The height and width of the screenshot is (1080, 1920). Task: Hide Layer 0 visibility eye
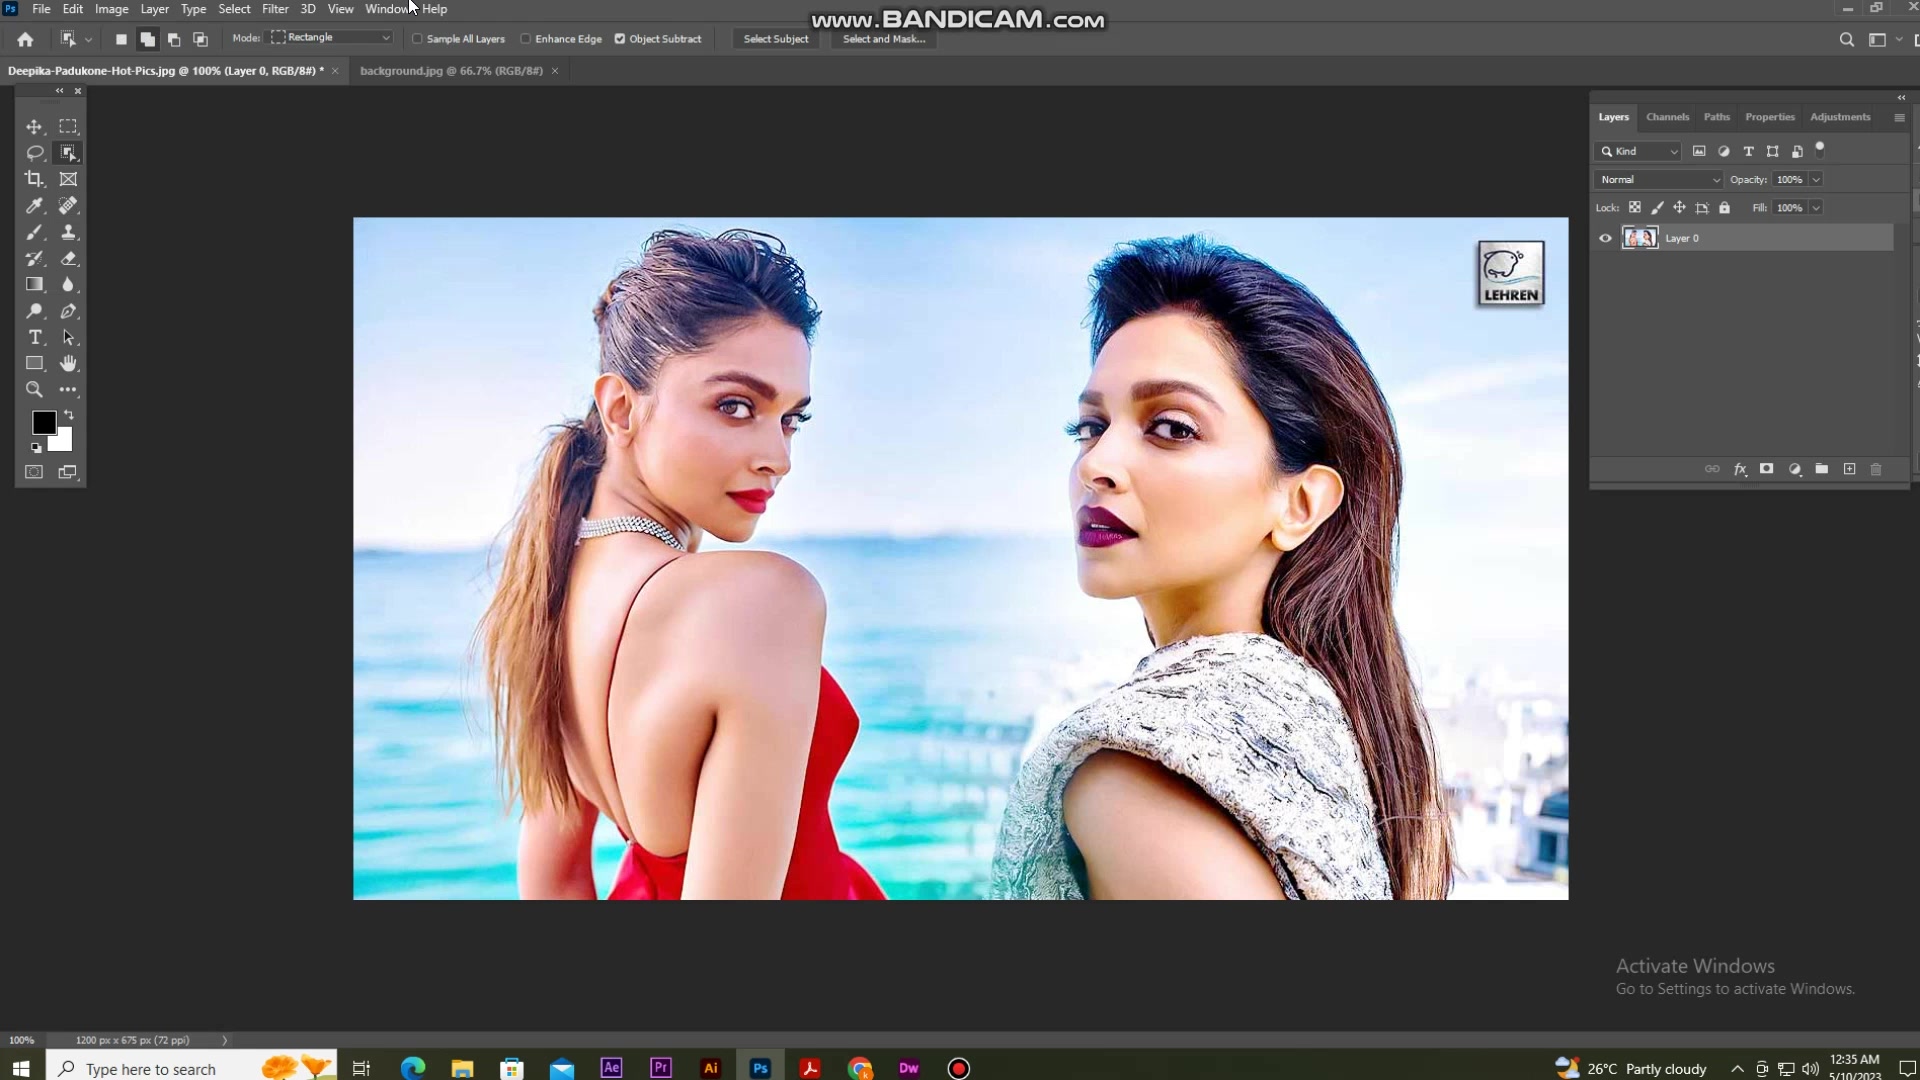tap(1605, 238)
